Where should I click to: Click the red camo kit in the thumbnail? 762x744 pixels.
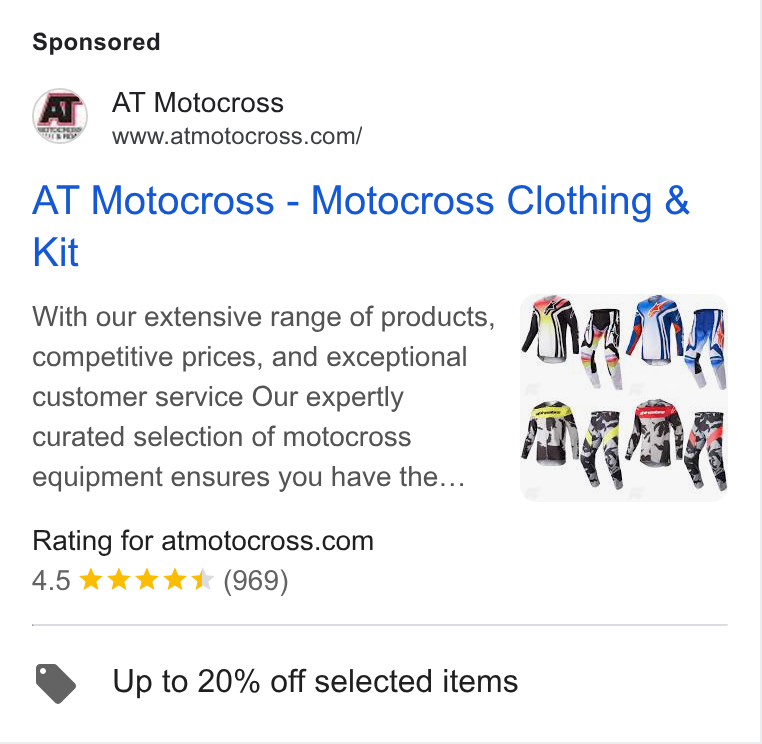click(676, 444)
